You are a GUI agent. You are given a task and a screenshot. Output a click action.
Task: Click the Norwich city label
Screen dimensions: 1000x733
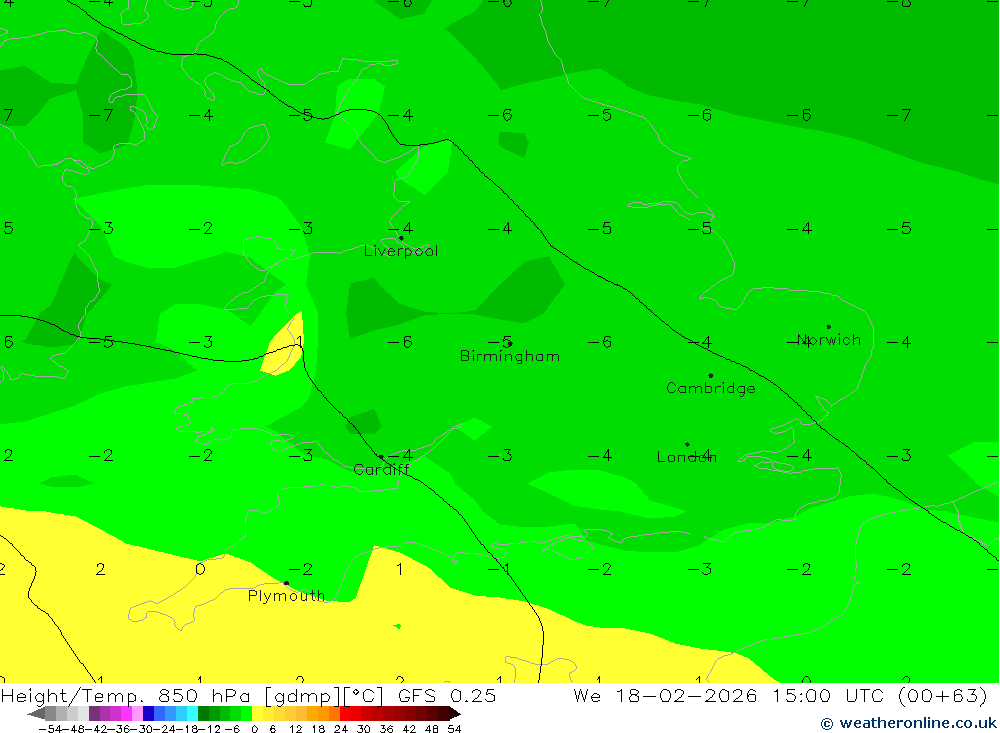829,340
